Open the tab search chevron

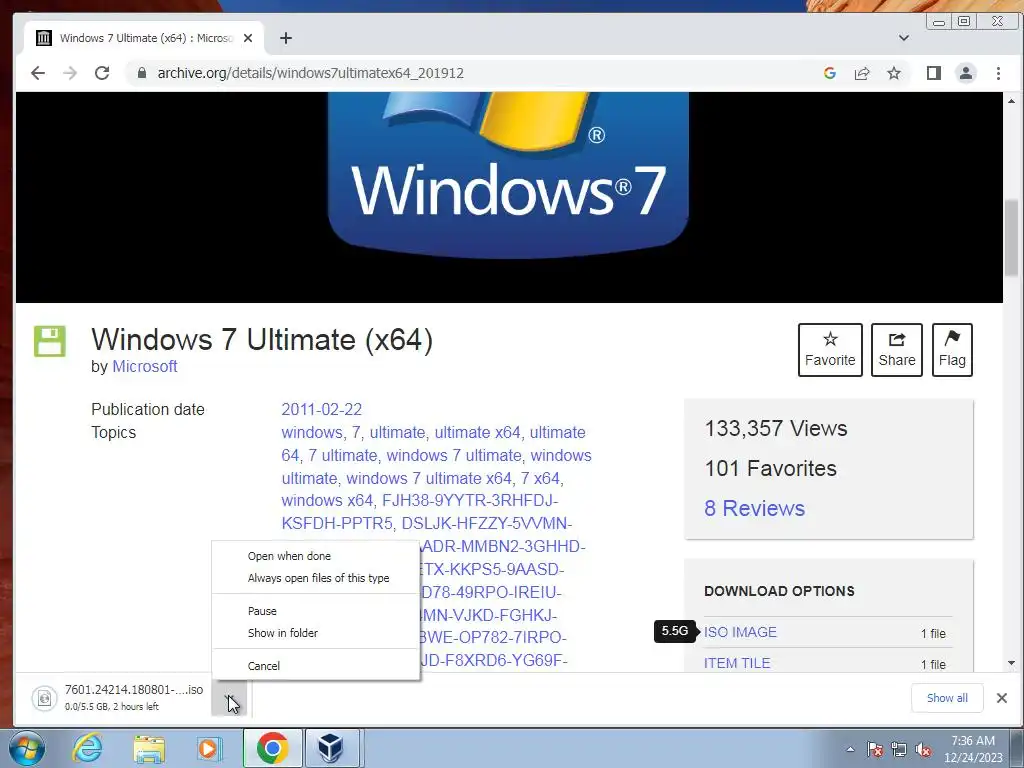coord(904,38)
